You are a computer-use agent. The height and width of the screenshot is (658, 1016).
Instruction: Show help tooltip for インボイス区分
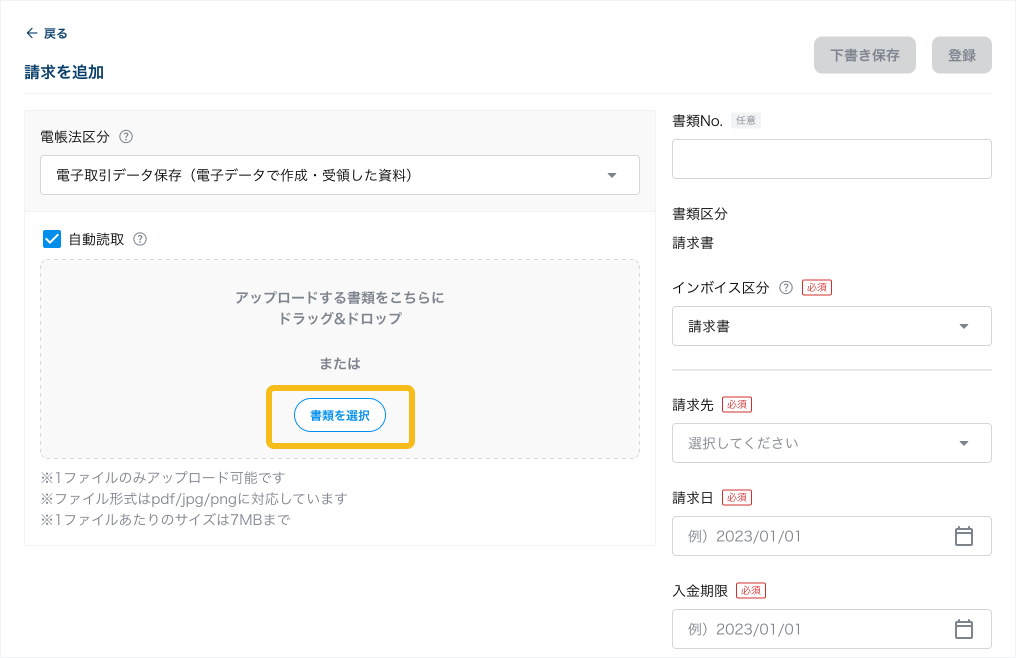click(786, 287)
